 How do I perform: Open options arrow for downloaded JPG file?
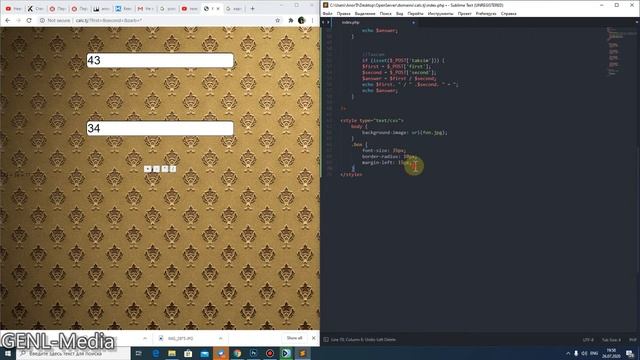coord(220,338)
